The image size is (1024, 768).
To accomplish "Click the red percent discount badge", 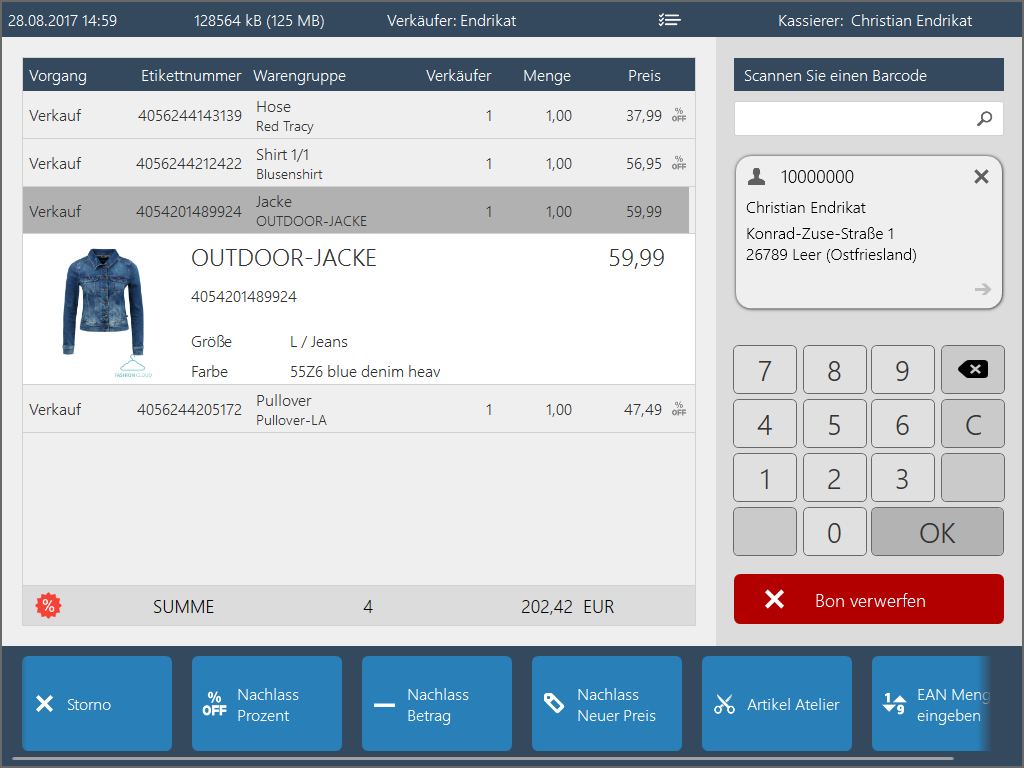I will [x=47, y=606].
